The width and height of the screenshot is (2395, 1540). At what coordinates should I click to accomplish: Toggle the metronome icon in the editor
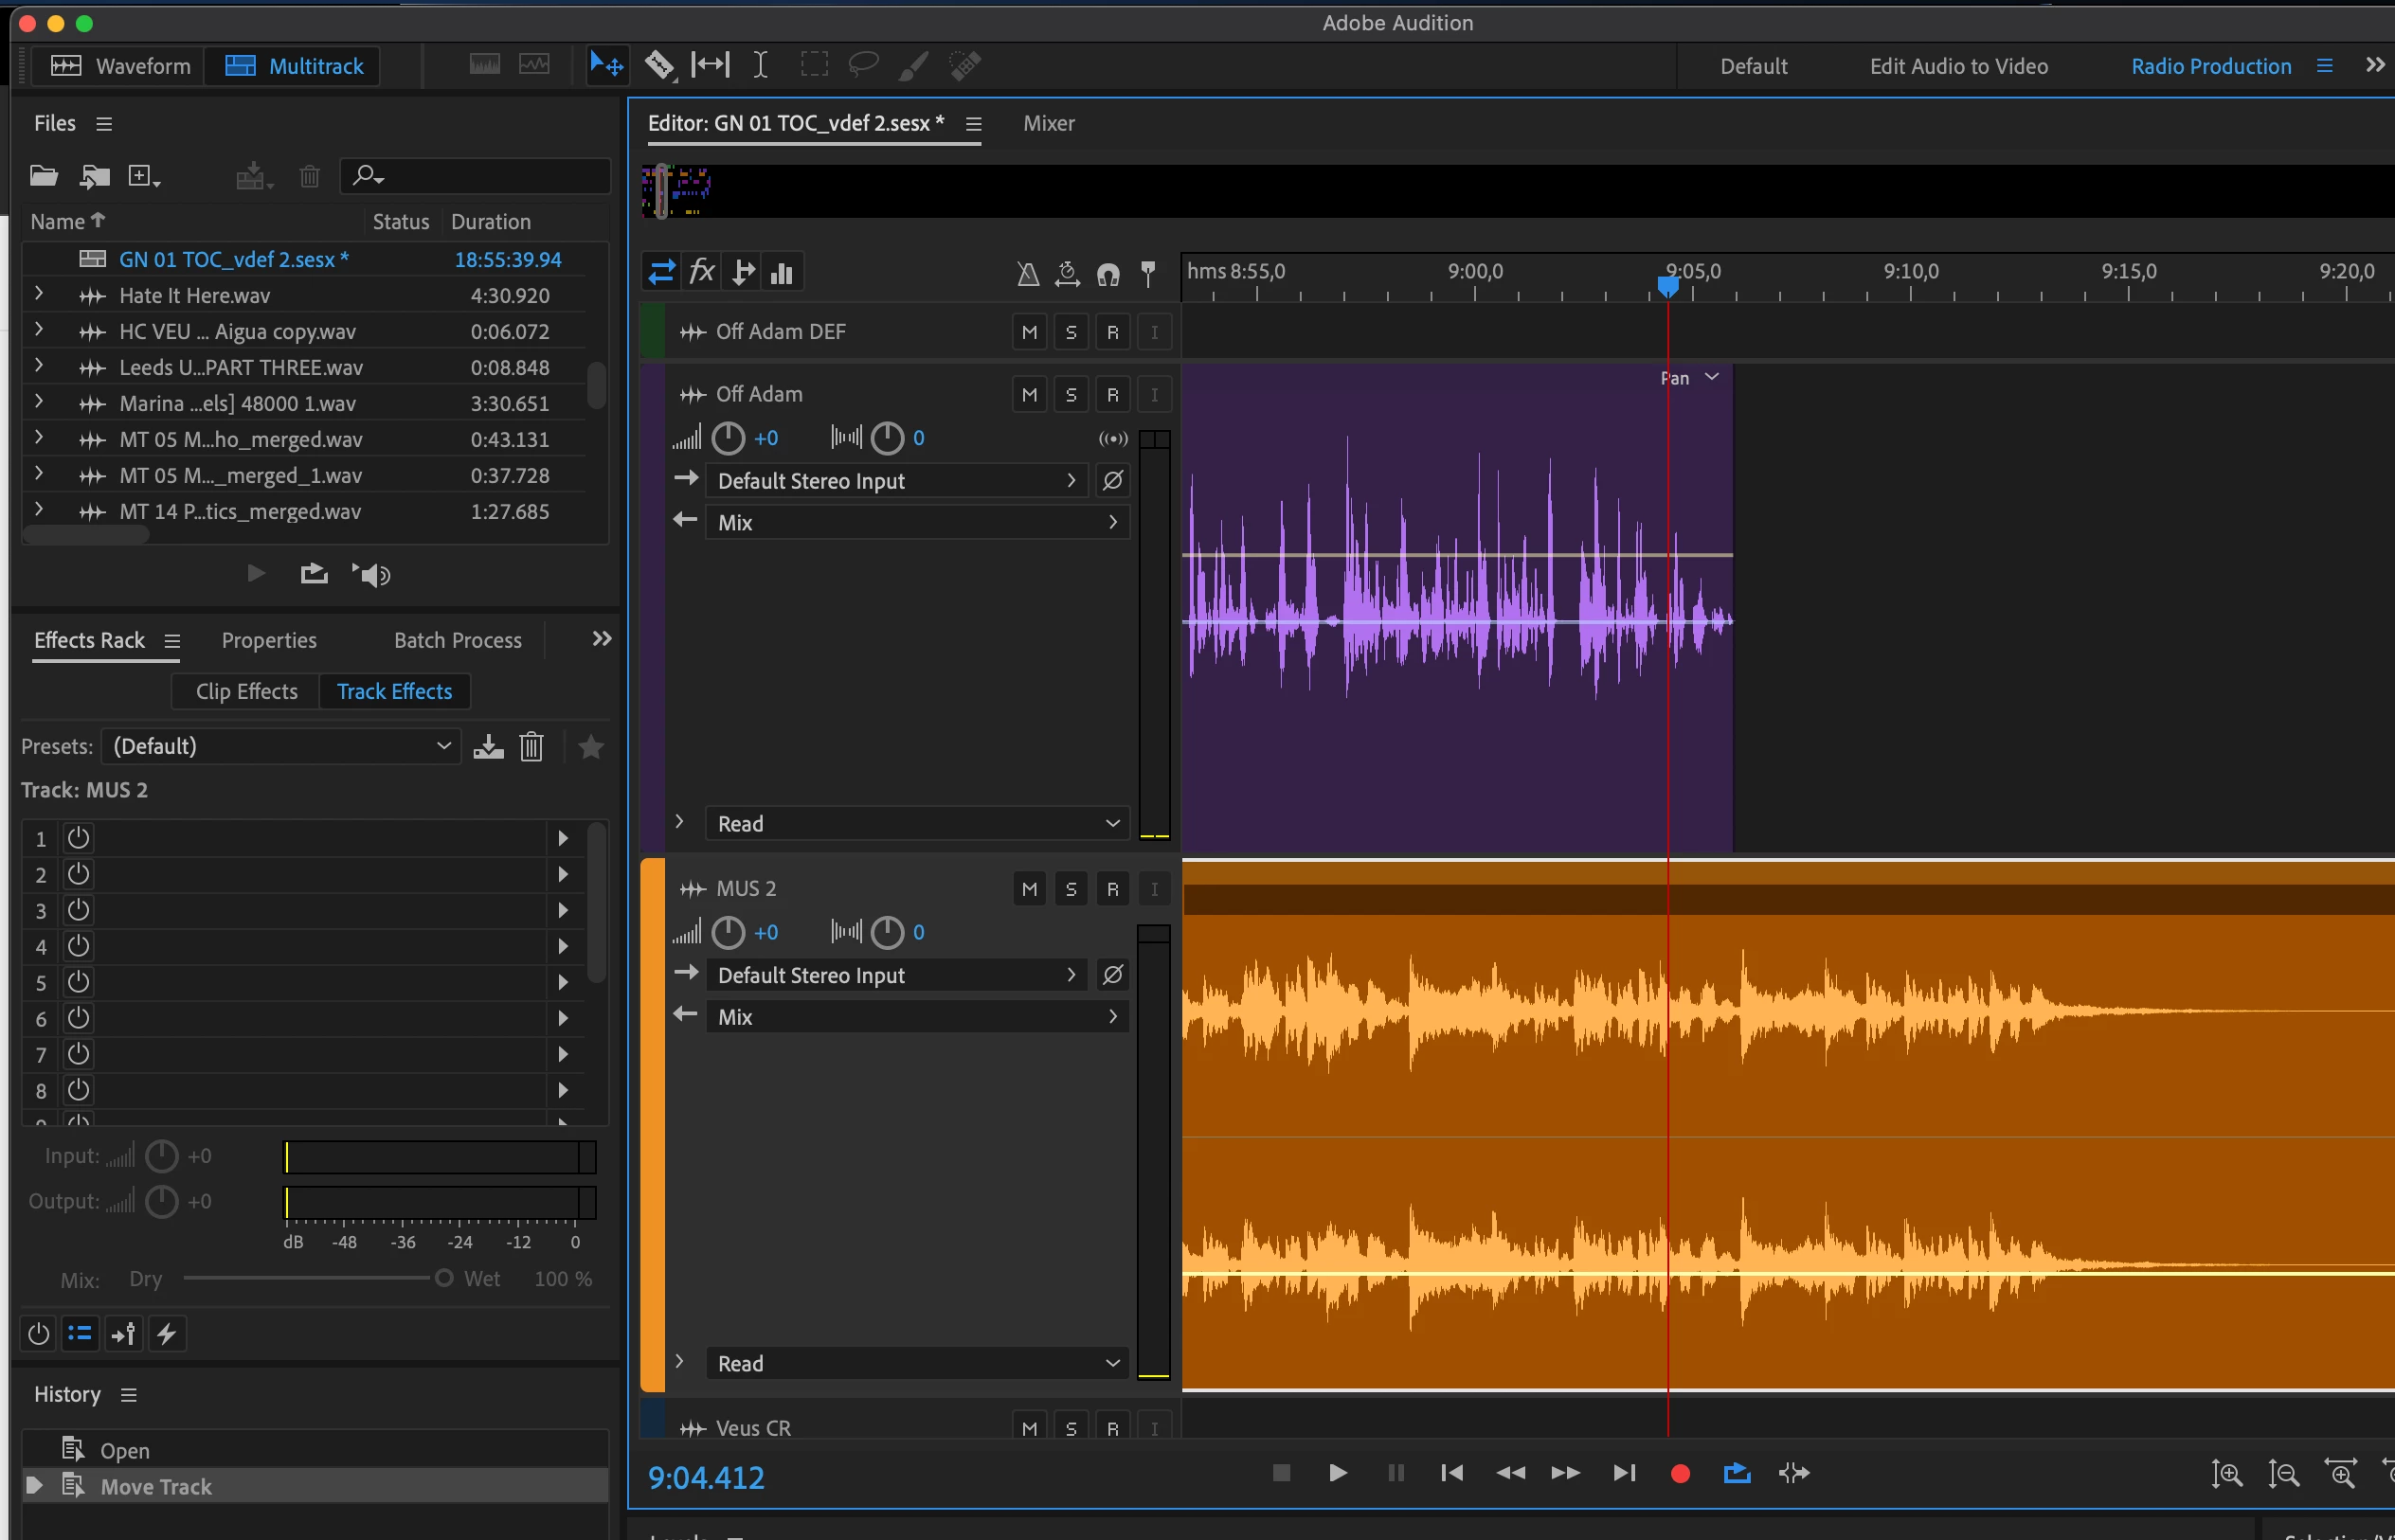tap(1027, 273)
